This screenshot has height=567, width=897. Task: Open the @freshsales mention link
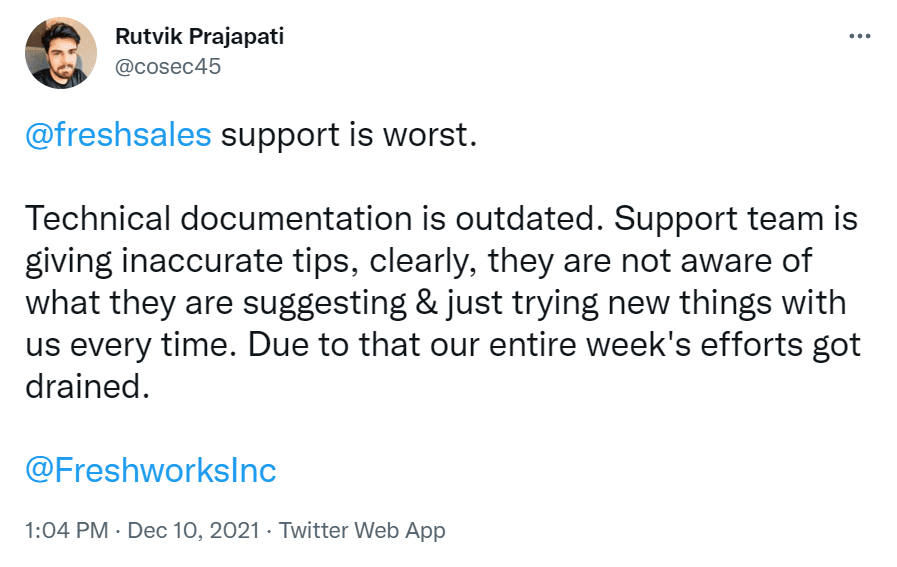[118, 134]
